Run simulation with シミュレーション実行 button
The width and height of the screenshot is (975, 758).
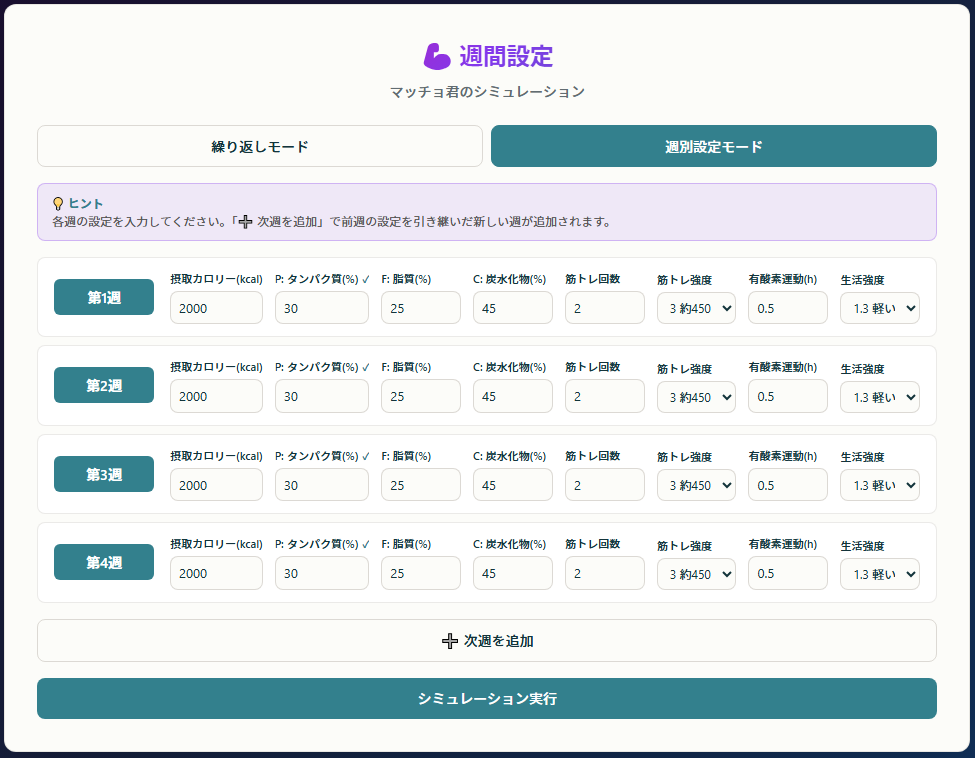[x=487, y=698]
